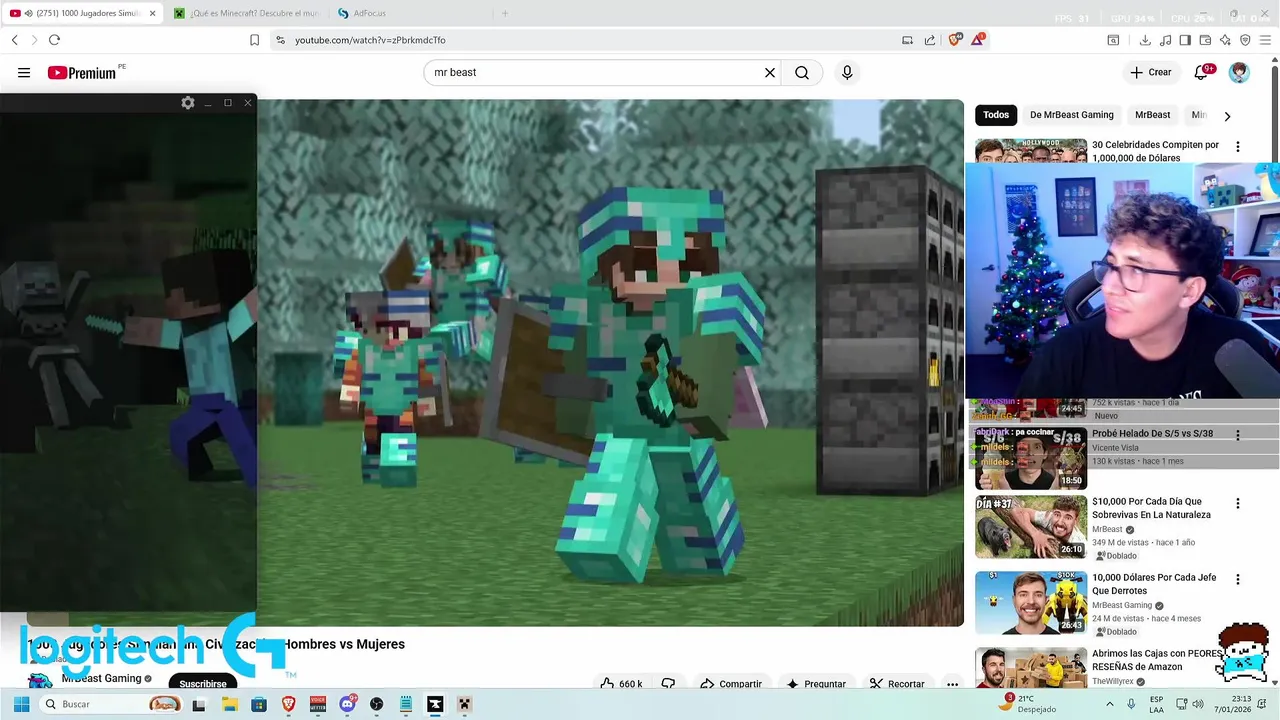This screenshot has width=1280, height=720.
Task: Open a new browser tab
Action: click(x=505, y=13)
